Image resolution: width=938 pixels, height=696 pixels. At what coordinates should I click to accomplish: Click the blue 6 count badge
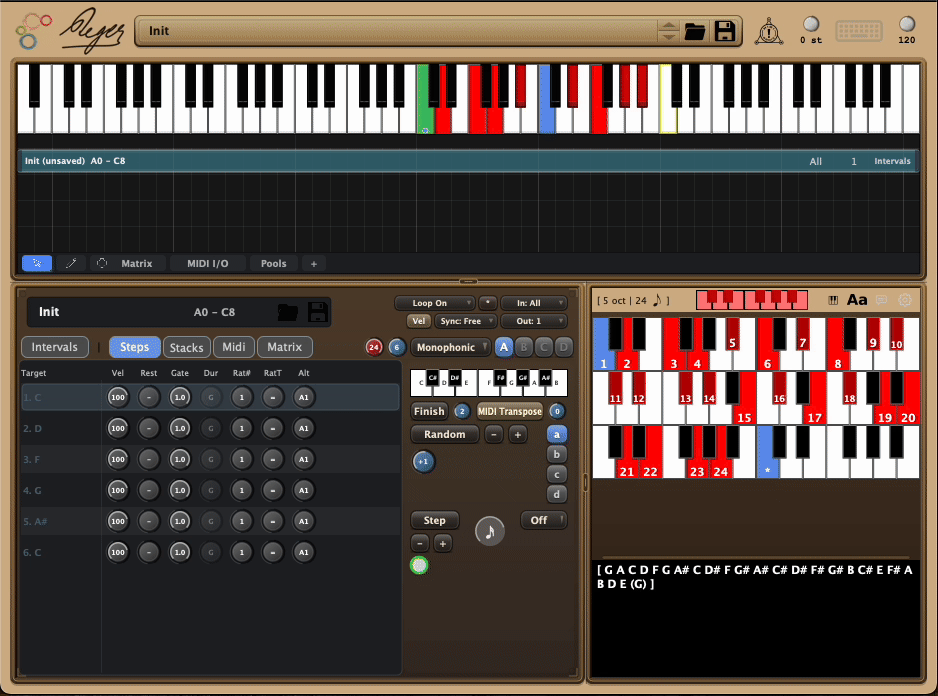[x=397, y=347]
